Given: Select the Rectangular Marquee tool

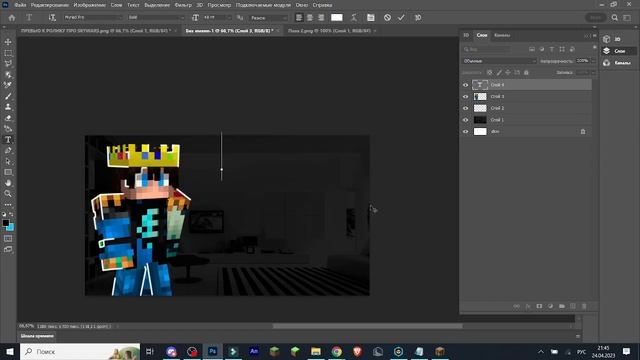Looking at the screenshot, I should tap(8, 53).
